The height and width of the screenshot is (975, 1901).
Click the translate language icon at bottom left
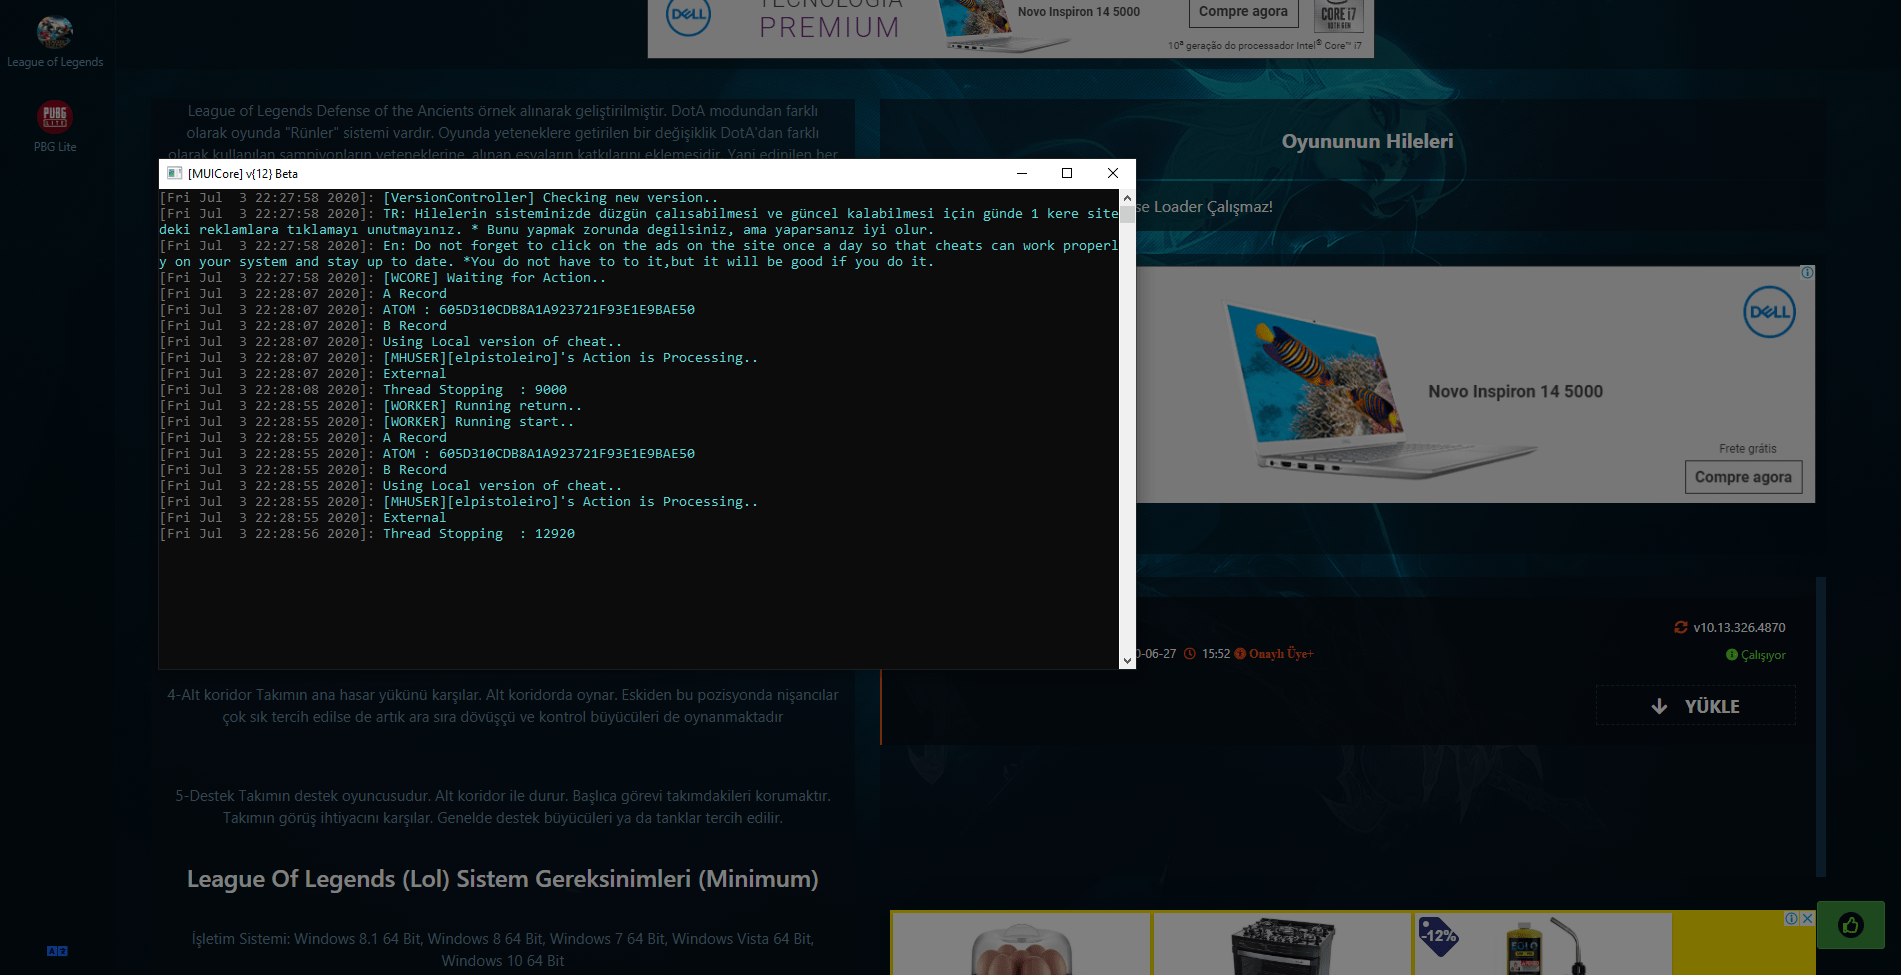point(57,951)
